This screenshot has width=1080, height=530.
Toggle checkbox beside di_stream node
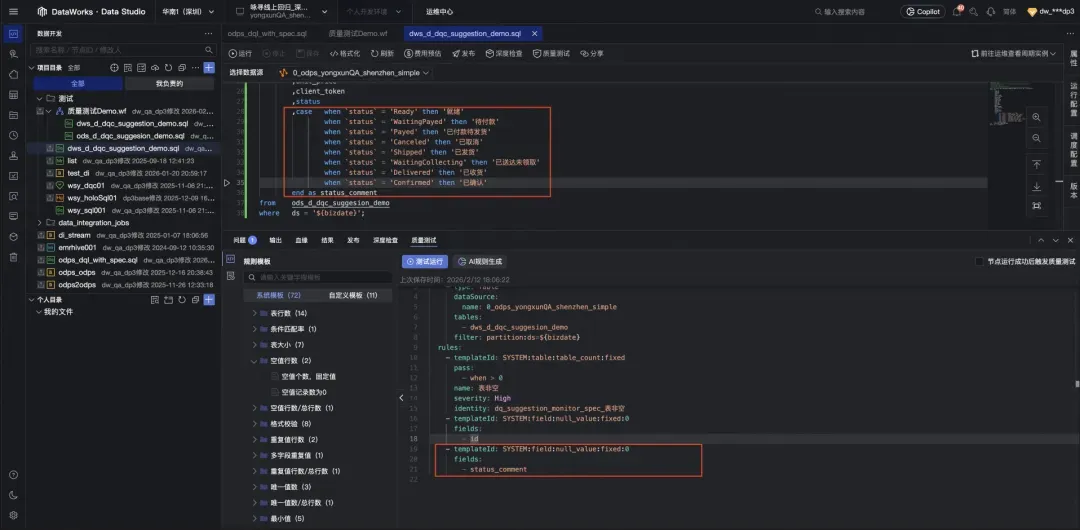[x=41, y=235]
